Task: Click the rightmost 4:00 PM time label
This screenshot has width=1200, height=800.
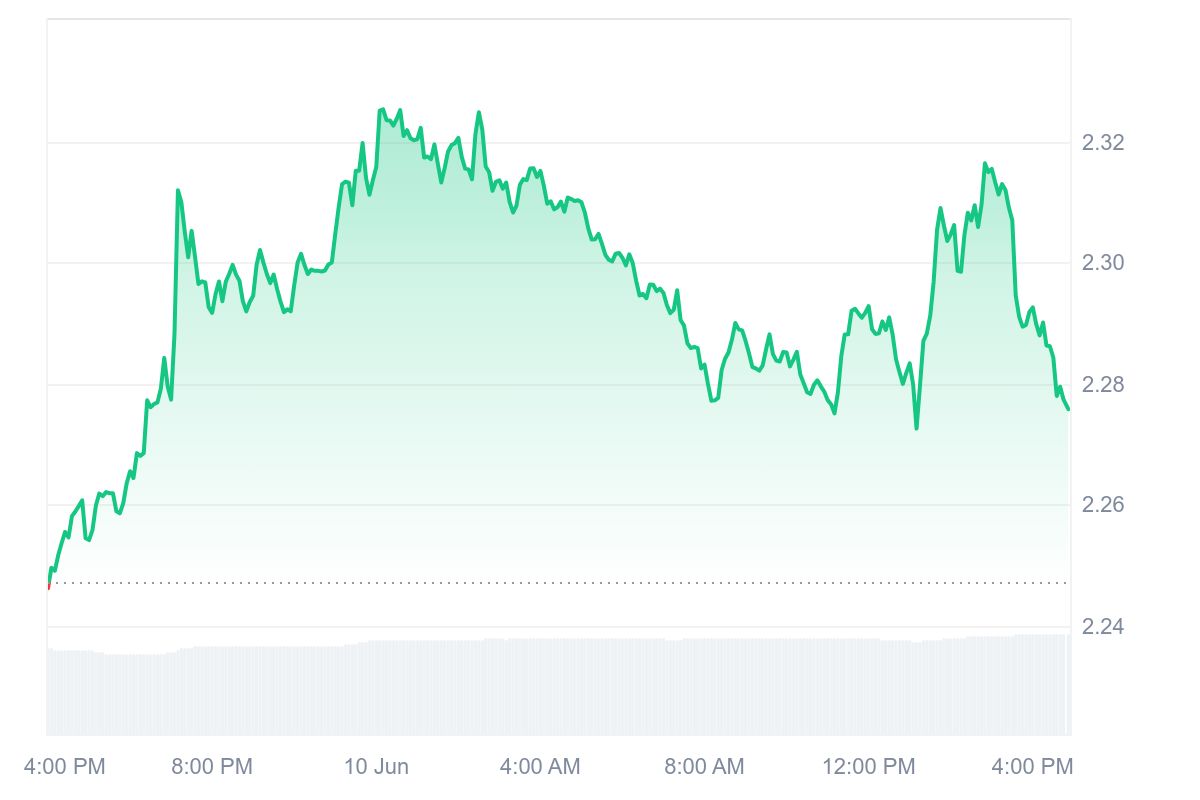Action: click(1032, 767)
